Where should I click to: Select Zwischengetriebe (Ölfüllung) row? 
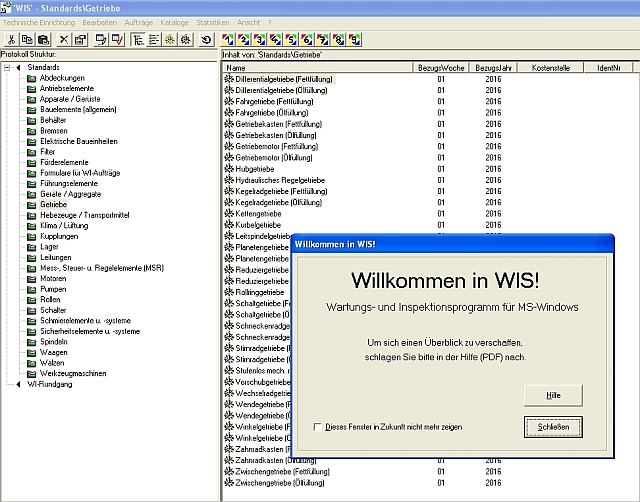coord(280,483)
